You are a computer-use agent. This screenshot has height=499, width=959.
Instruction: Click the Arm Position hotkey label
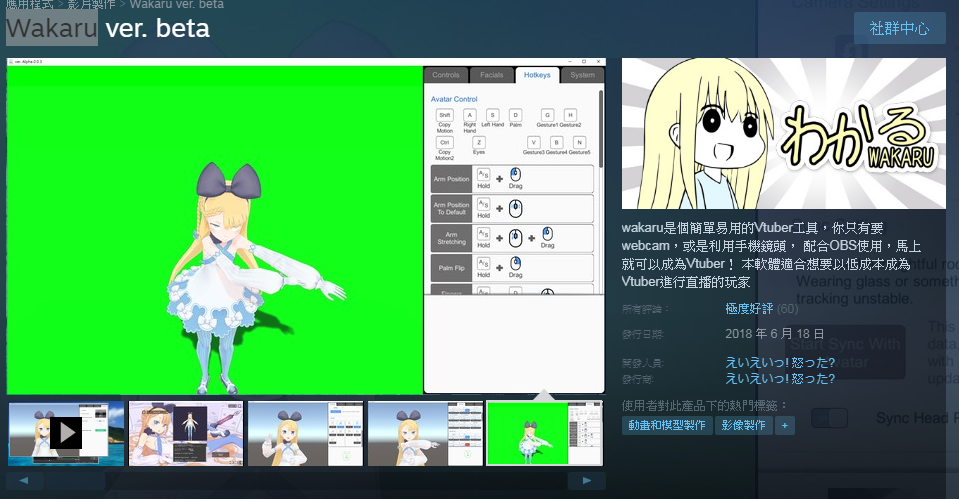tap(451, 179)
